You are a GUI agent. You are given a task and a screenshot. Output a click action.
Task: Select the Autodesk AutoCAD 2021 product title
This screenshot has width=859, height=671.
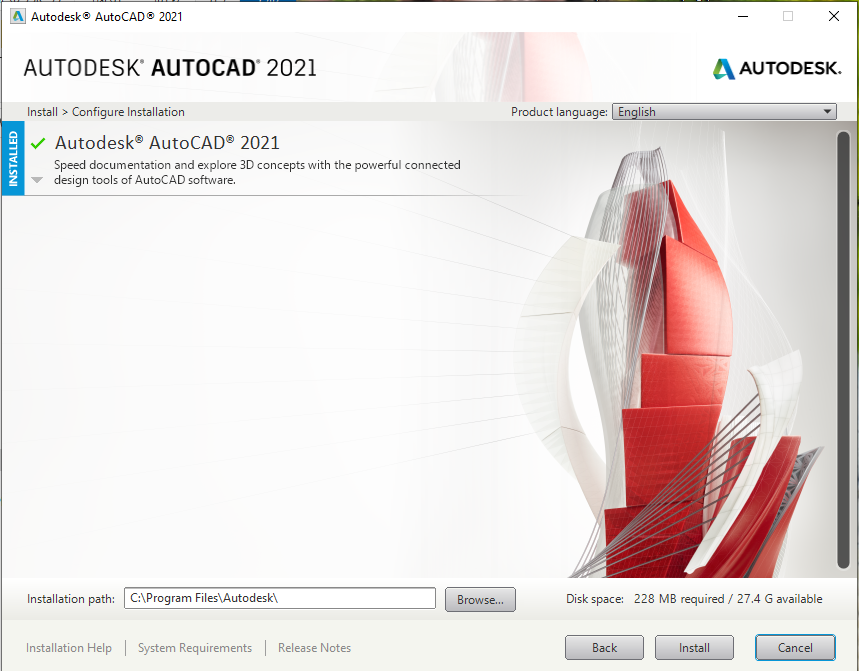click(x=167, y=143)
